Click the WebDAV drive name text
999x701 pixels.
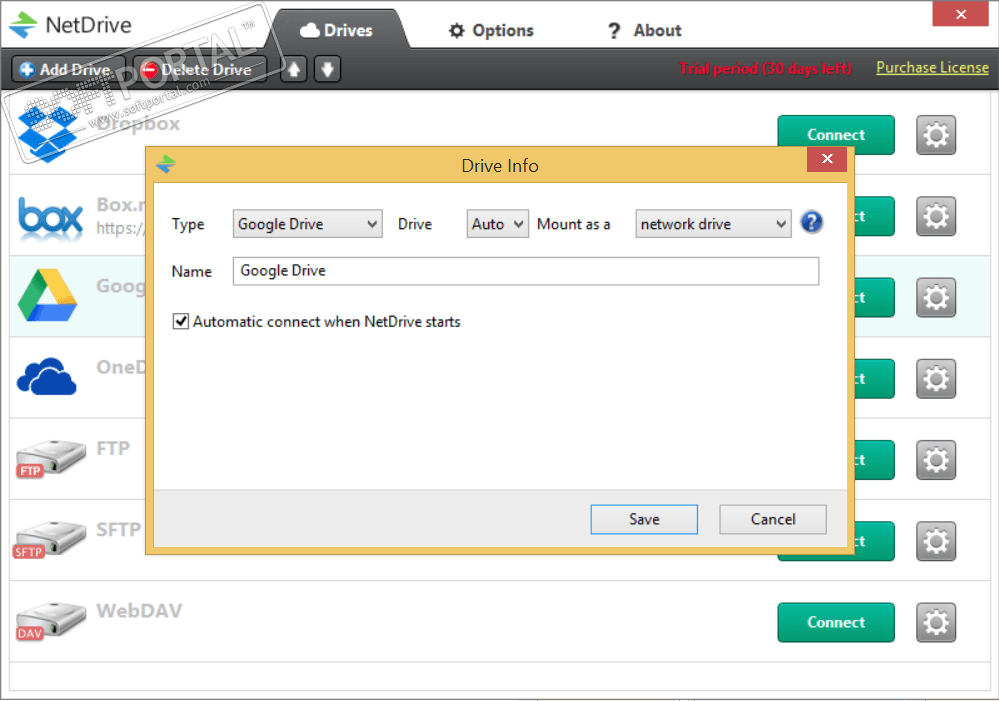click(139, 611)
